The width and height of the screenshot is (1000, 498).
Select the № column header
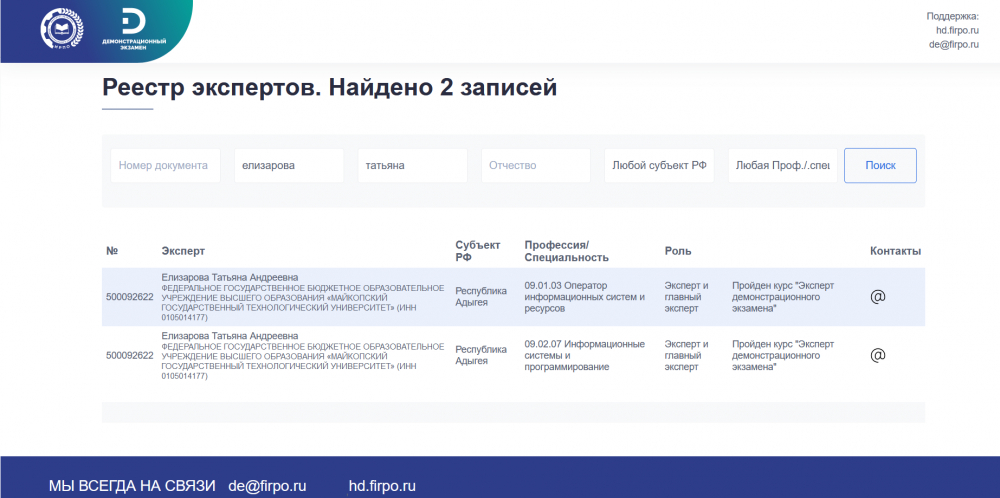tap(112, 251)
